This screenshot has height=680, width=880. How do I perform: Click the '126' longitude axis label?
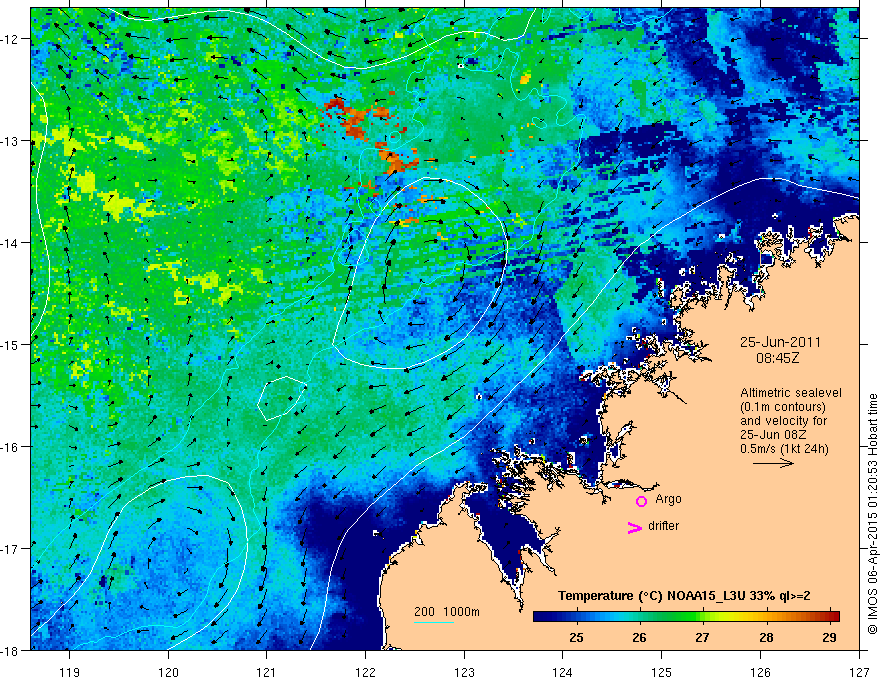[x=760, y=672]
